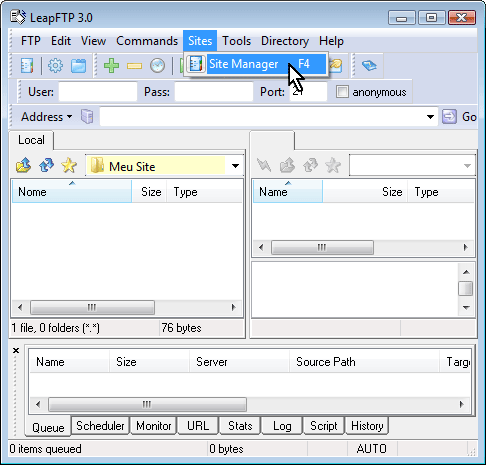486x465 pixels.
Task: Open the Directory menu
Action: pyautogui.click(x=285, y=41)
